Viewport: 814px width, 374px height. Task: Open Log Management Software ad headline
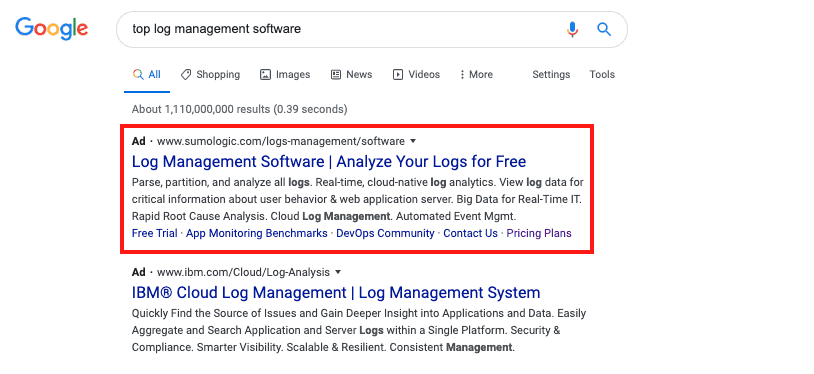point(329,162)
